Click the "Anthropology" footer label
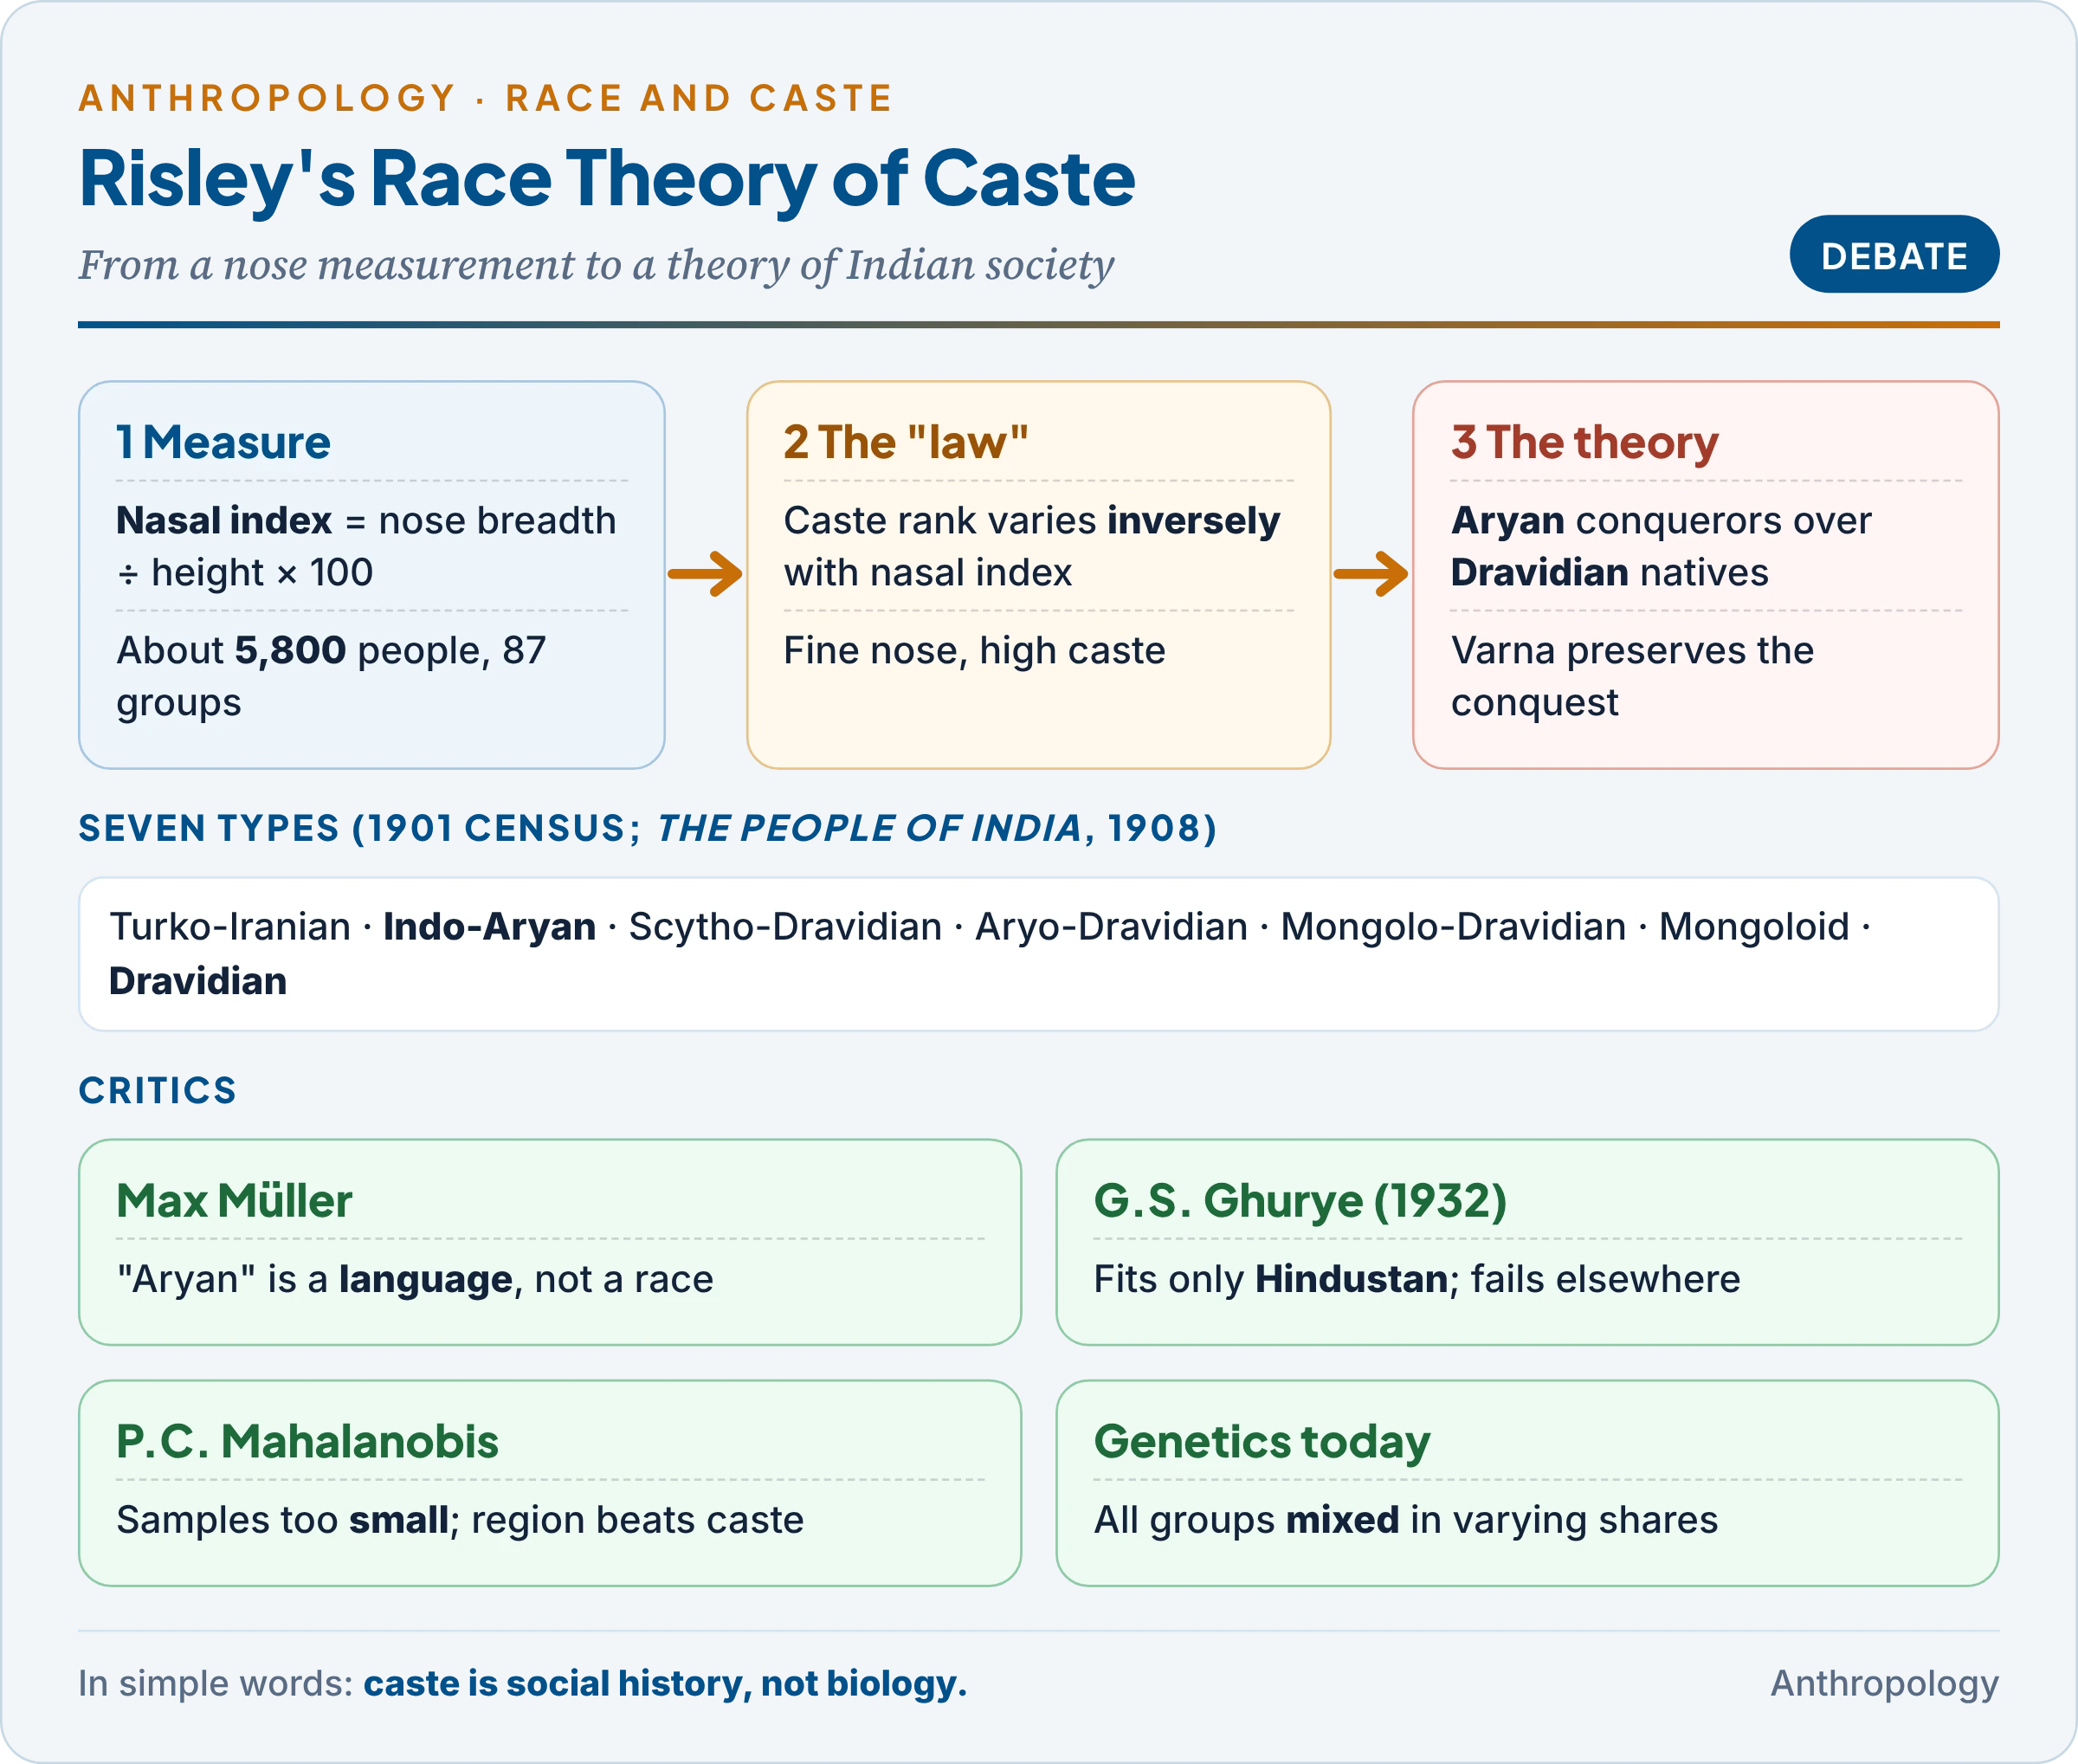Image resolution: width=2078 pixels, height=1764 pixels. [1884, 1684]
